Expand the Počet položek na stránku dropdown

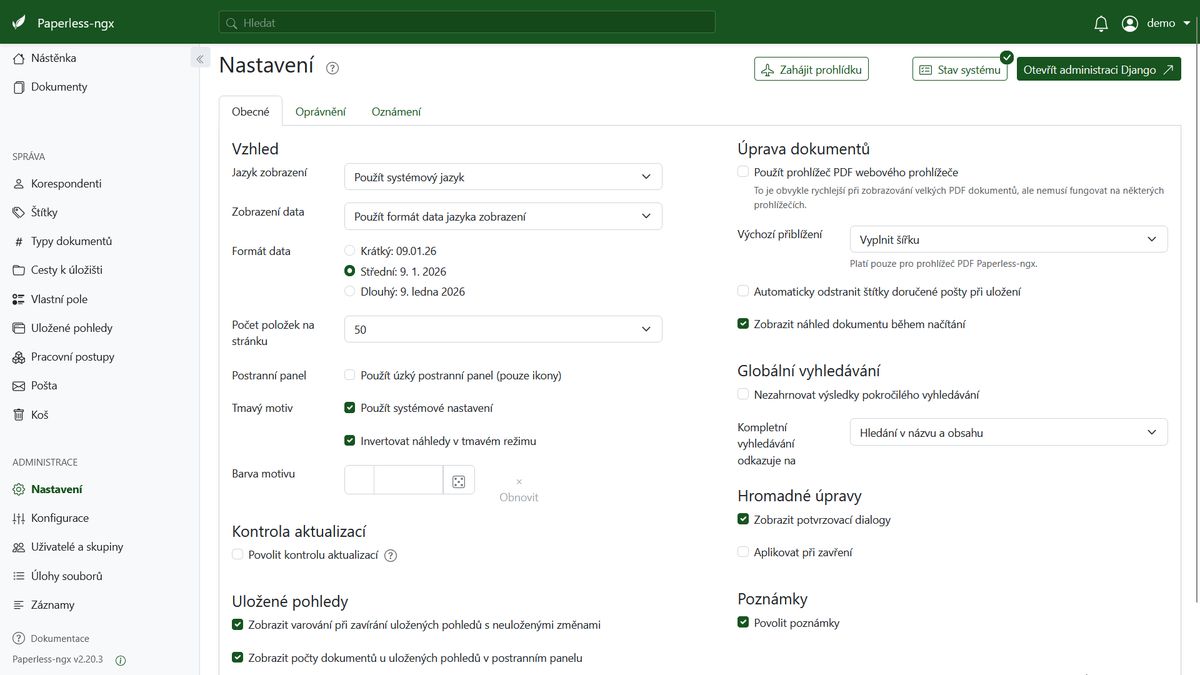pyautogui.click(x=502, y=329)
